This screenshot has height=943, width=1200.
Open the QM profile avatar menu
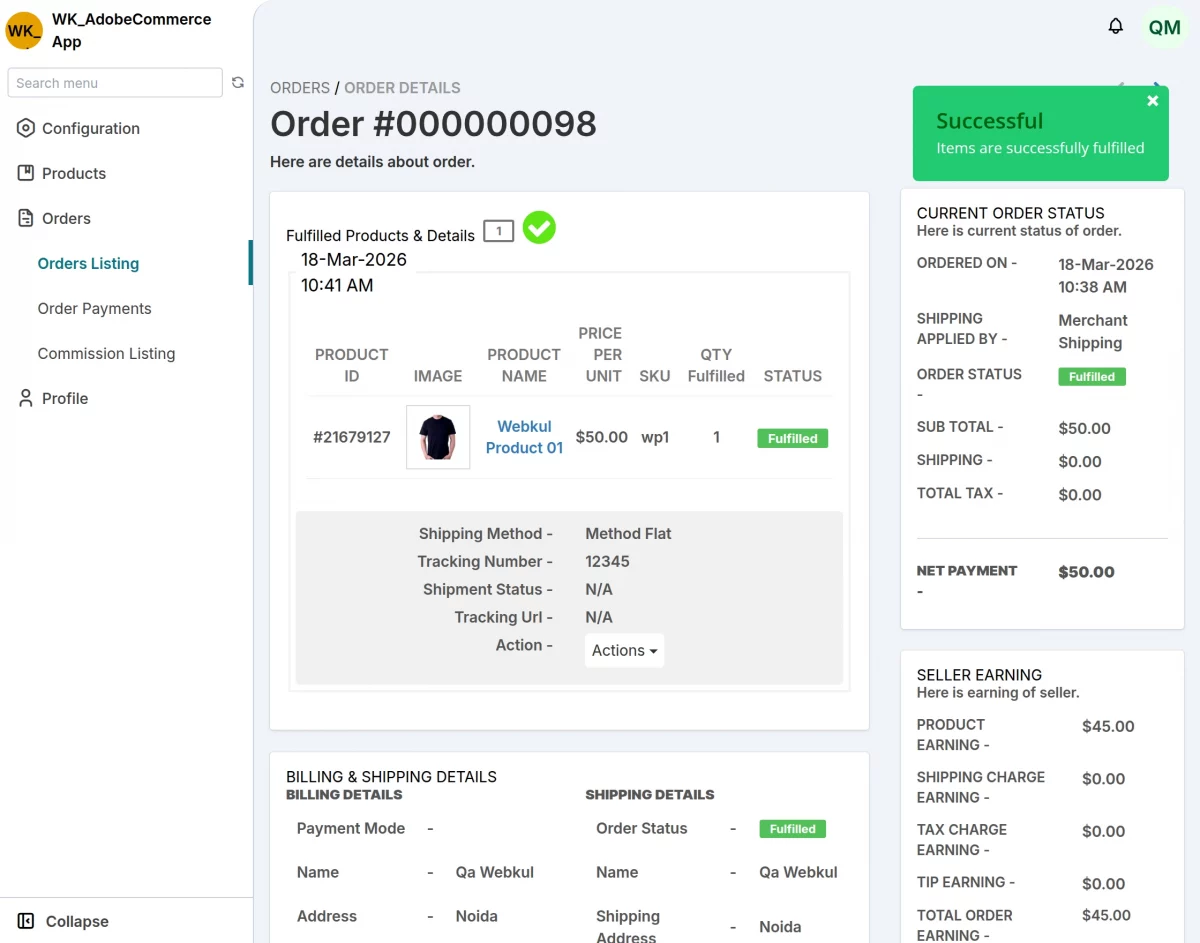[1164, 28]
